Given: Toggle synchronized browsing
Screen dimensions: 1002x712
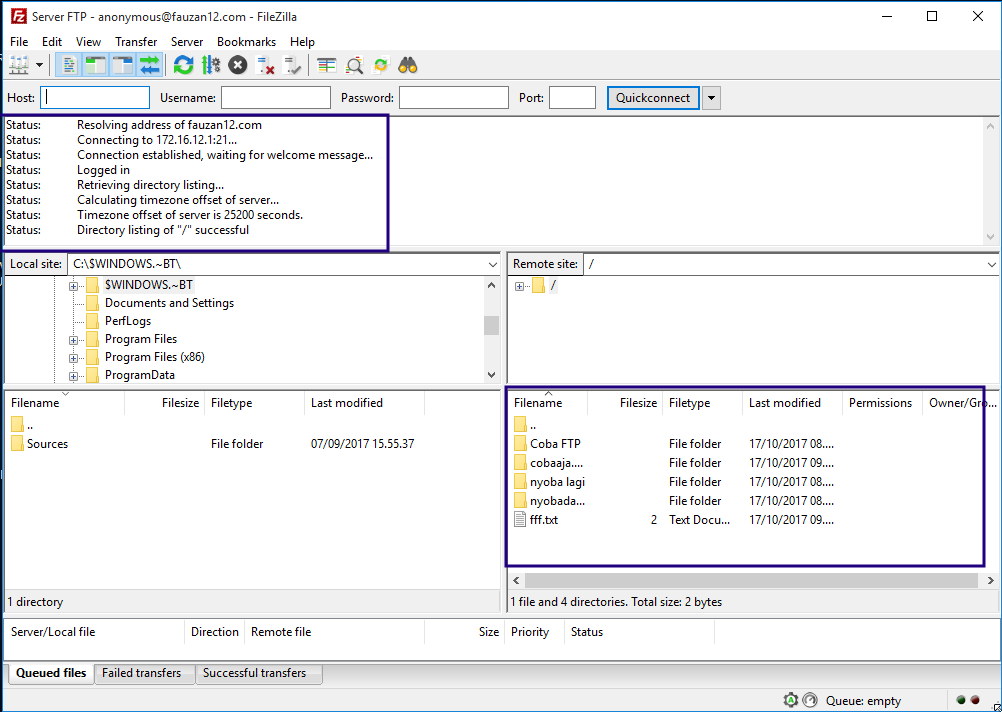Looking at the screenshot, I should coord(380,64).
